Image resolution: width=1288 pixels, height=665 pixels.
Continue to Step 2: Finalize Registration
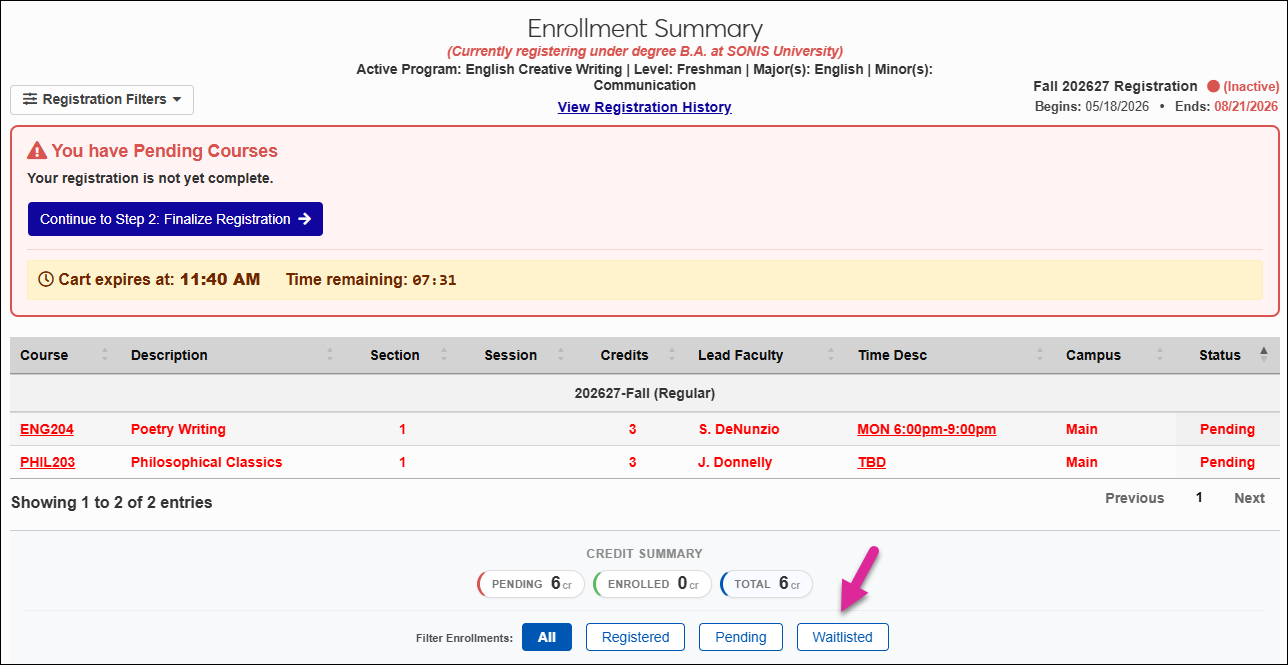pos(175,219)
